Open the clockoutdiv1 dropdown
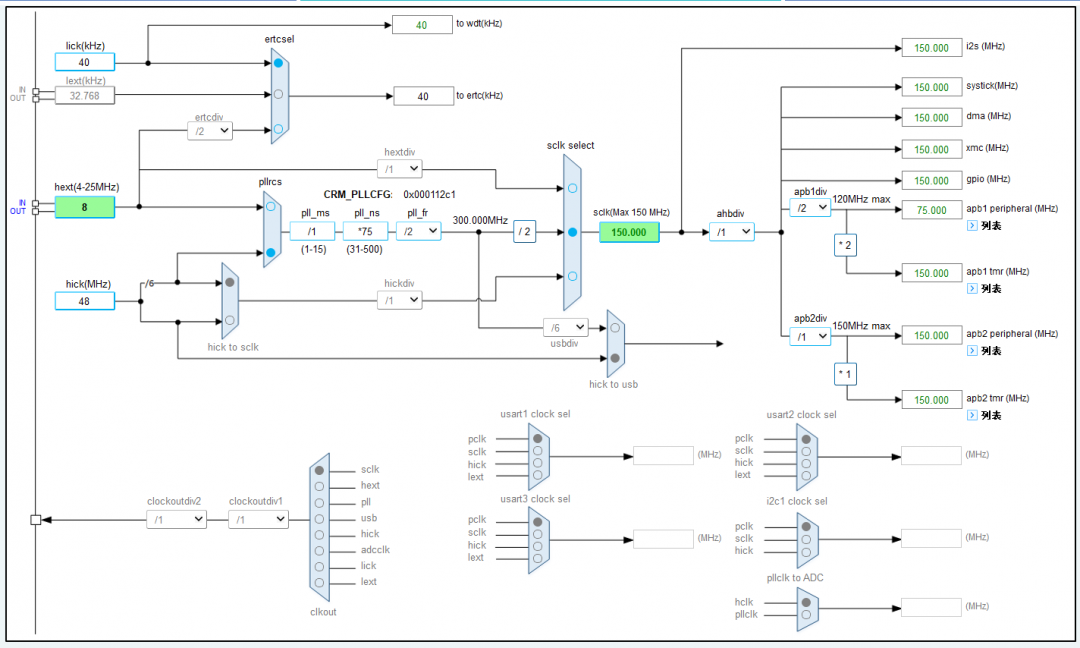This screenshot has width=1080, height=648. (258, 519)
